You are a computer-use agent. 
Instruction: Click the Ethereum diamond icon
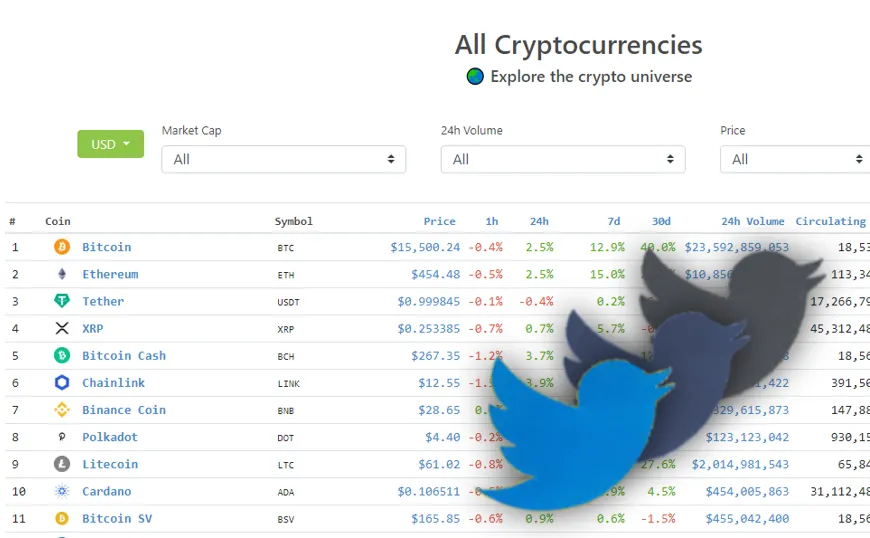(x=62, y=274)
